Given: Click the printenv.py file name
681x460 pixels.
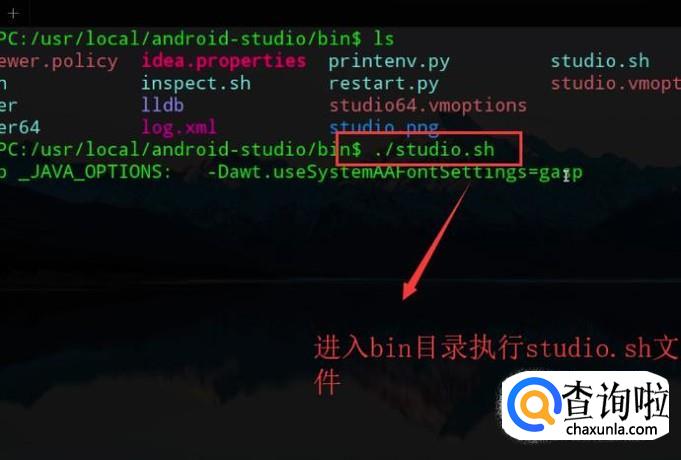Looking at the screenshot, I should tap(389, 62).
